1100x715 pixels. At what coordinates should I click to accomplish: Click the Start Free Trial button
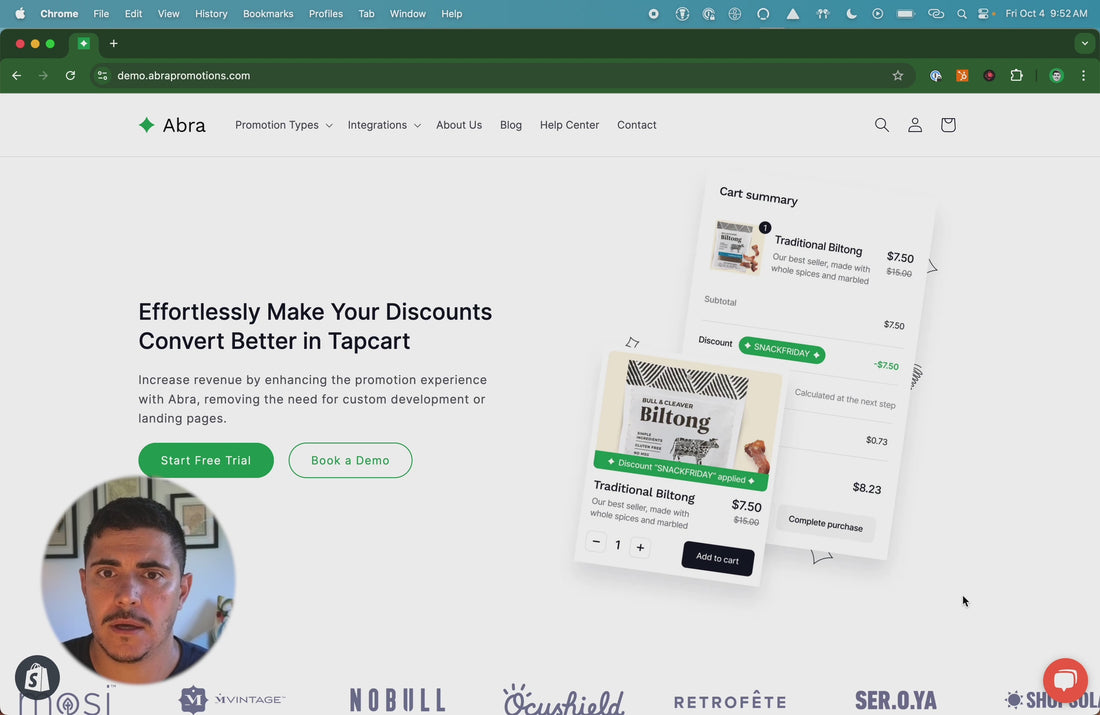(x=206, y=460)
